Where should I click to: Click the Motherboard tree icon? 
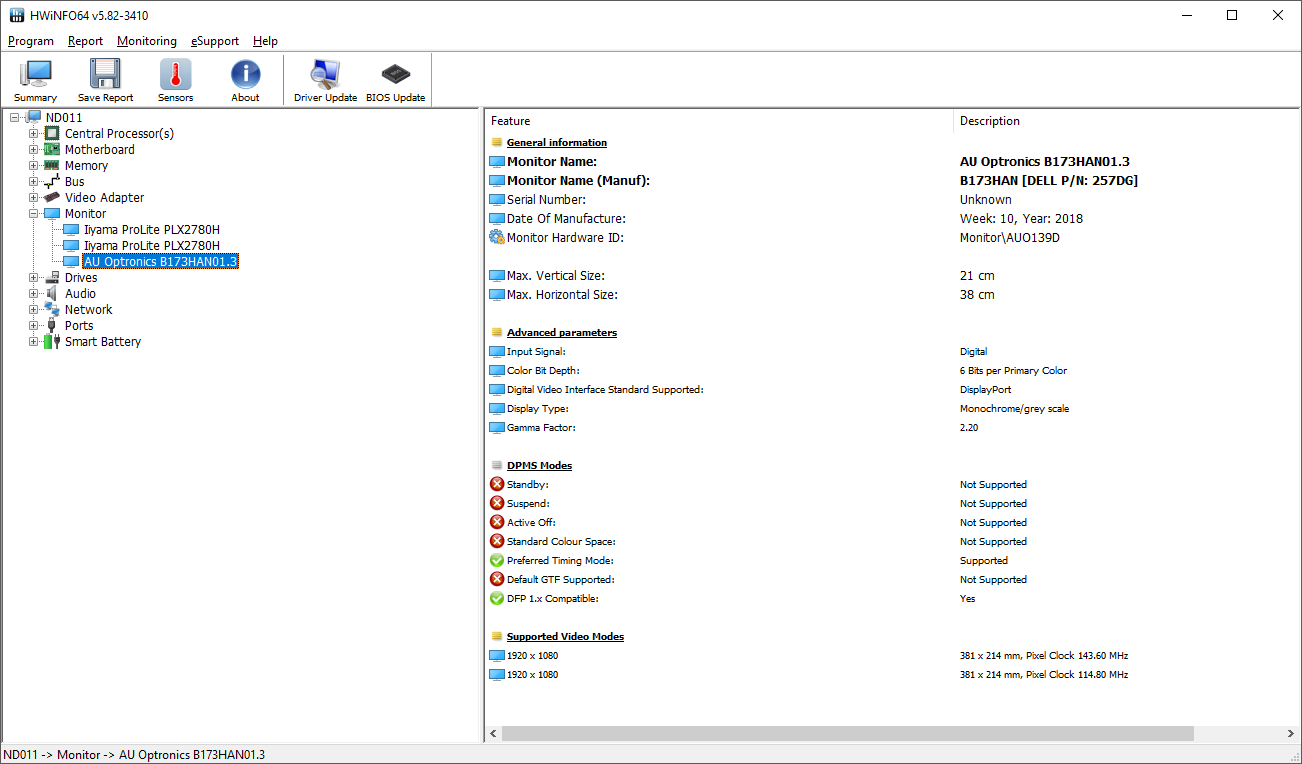pos(51,150)
